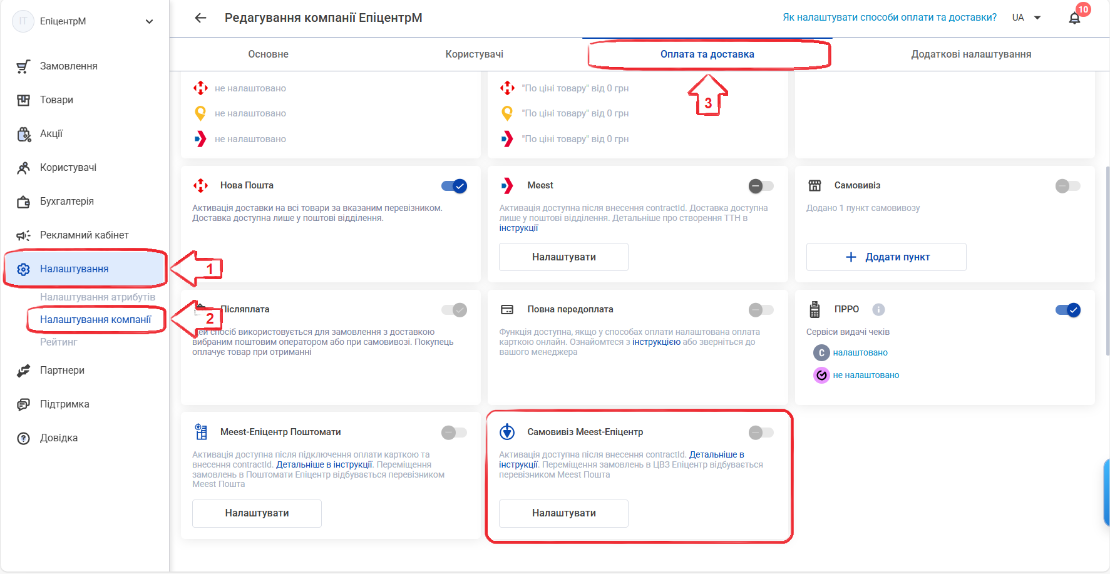
Task: Toggle Повна передоплата switch
Action: [x=761, y=310]
